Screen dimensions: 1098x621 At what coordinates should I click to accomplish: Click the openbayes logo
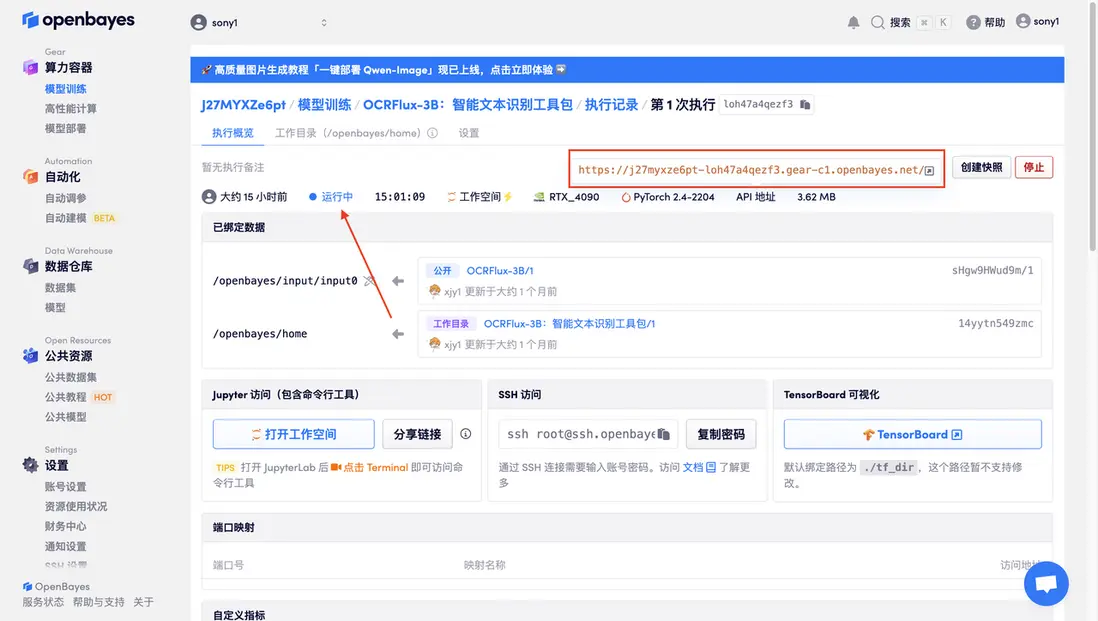click(x=78, y=20)
